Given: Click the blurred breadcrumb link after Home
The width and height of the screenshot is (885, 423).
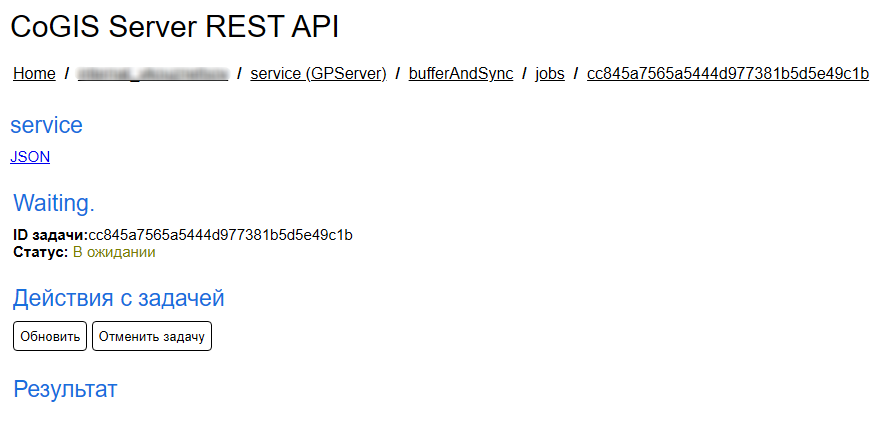Looking at the screenshot, I should [x=153, y=73].
